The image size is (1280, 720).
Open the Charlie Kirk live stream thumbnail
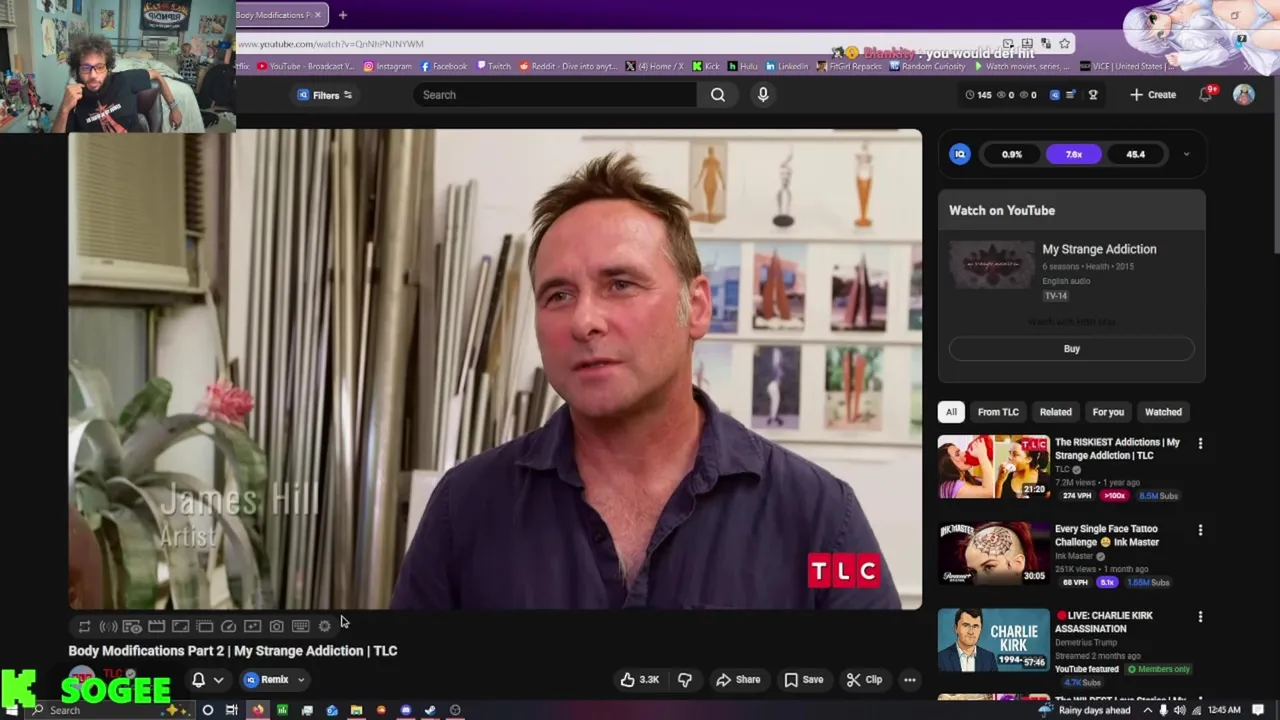click(993, 640)
